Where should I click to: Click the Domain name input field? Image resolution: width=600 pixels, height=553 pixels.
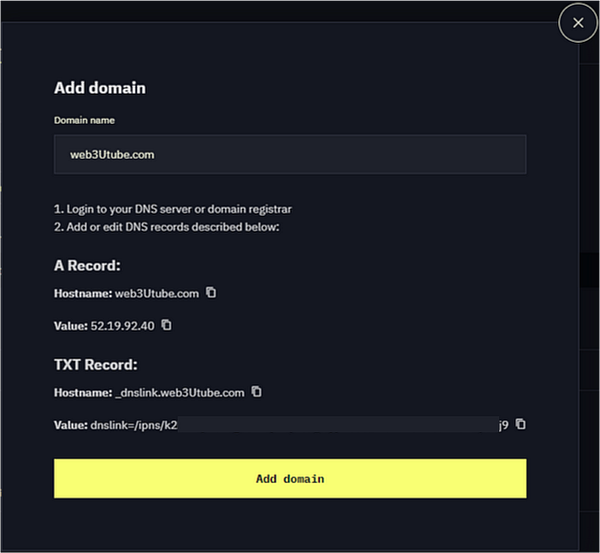(290, 154)
